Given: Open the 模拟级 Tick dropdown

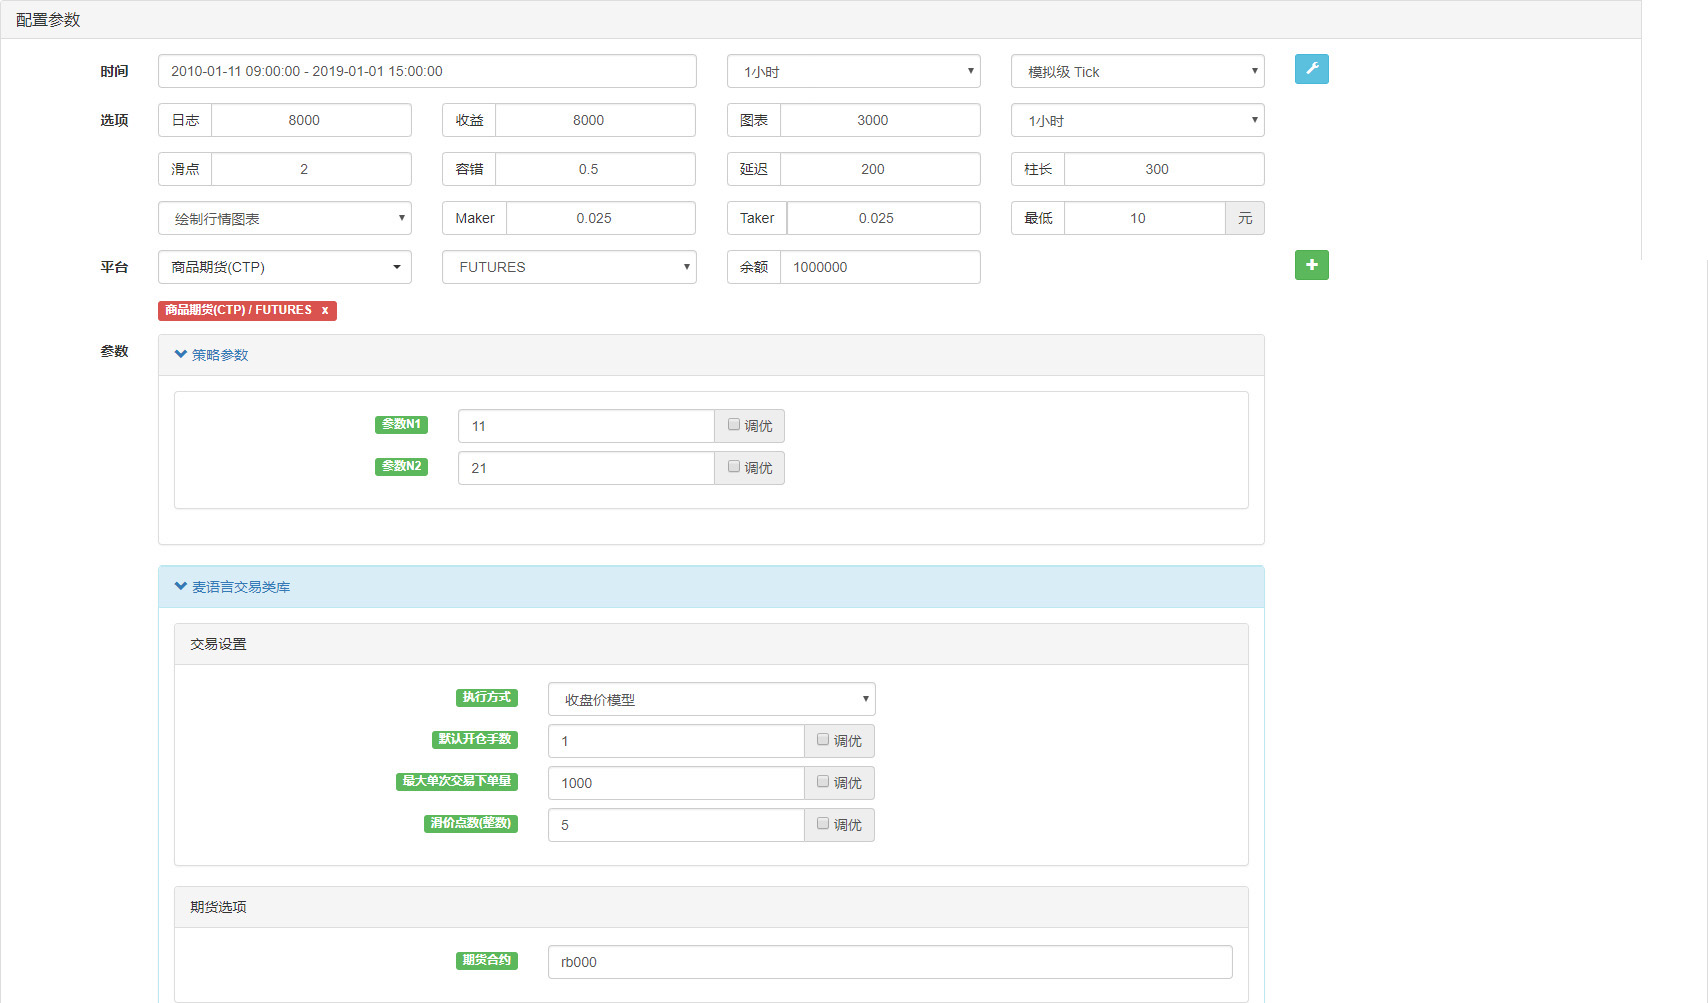Looking at the screenshot, I should coord(1137,71).
